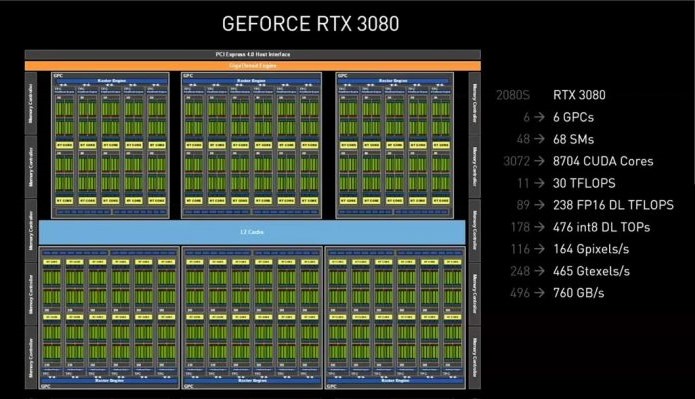Click the 30 TFLOPS value

tap(584, 183)
